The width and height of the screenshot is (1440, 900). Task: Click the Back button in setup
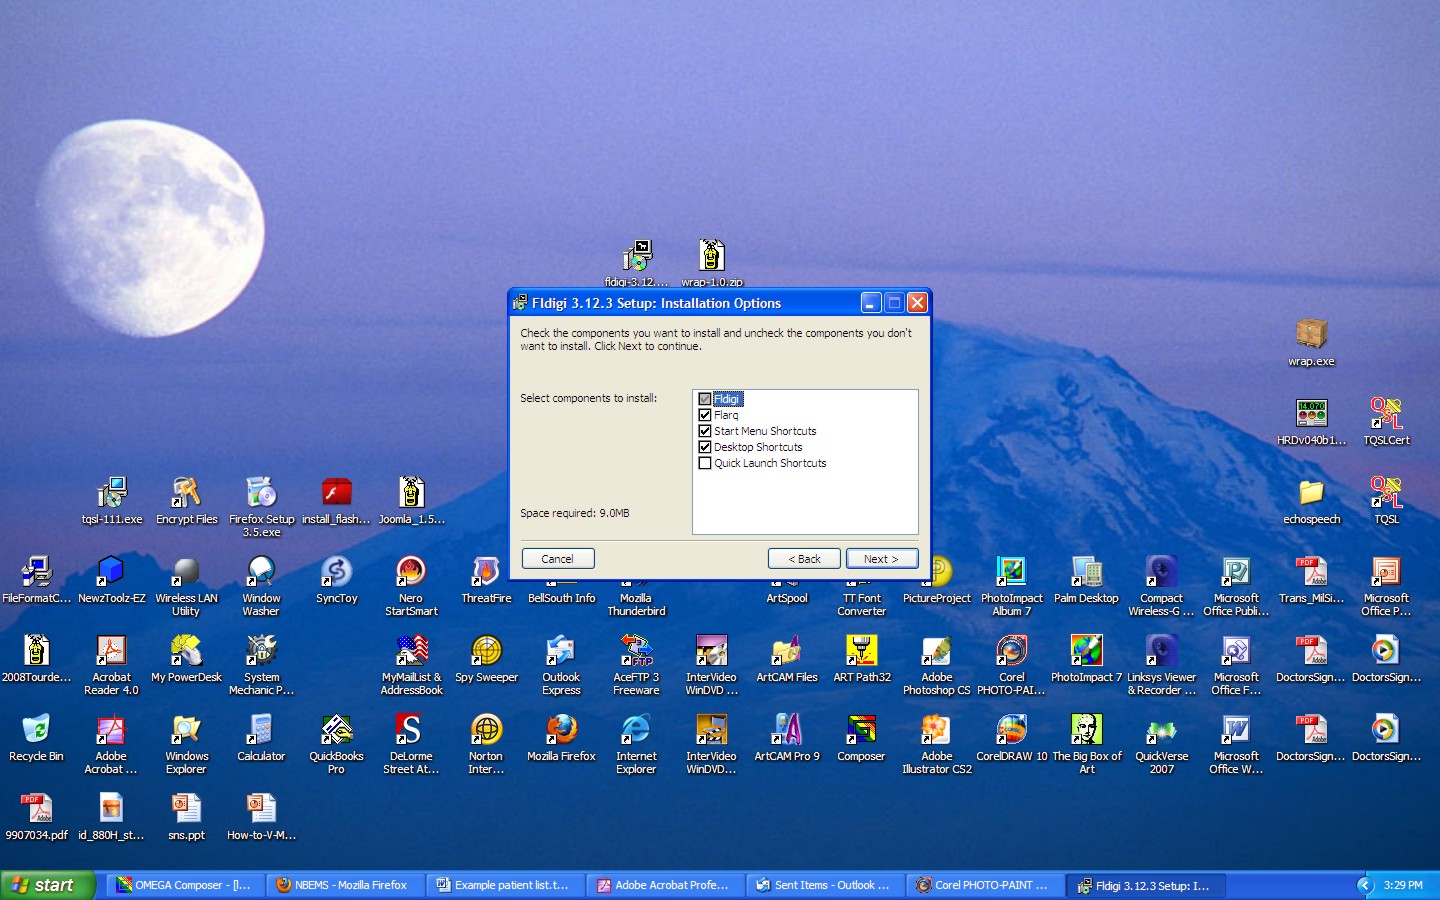pyautogui.click(x=804, y=559)
